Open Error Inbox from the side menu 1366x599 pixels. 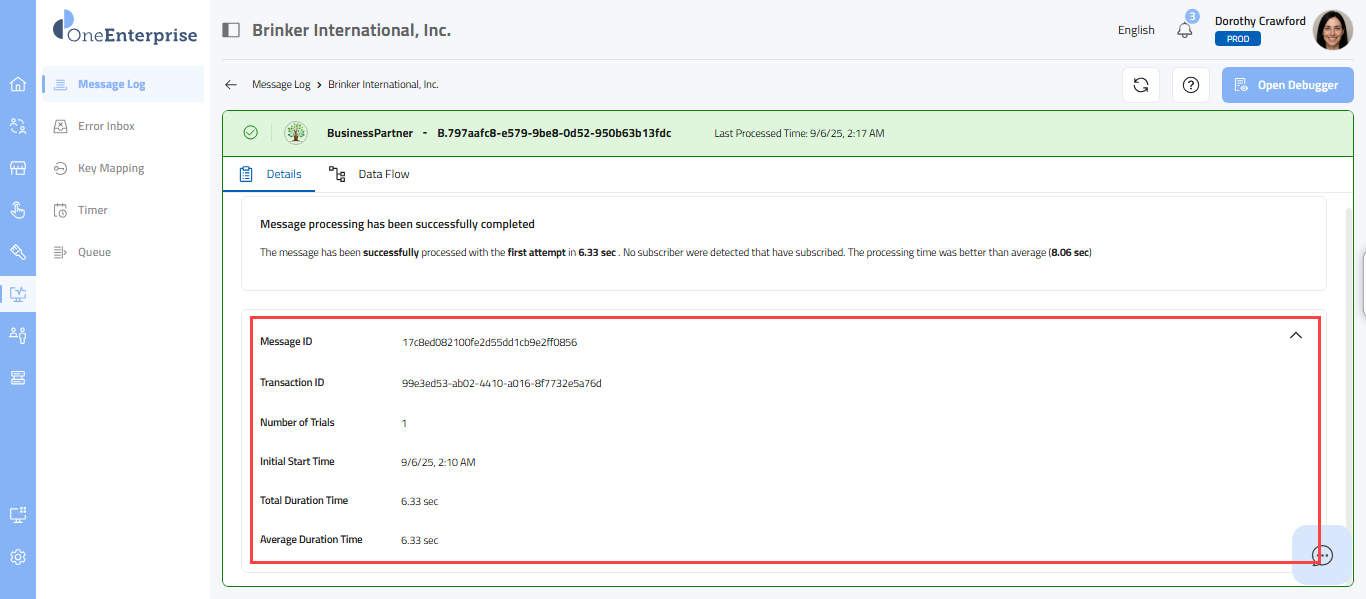106,126
